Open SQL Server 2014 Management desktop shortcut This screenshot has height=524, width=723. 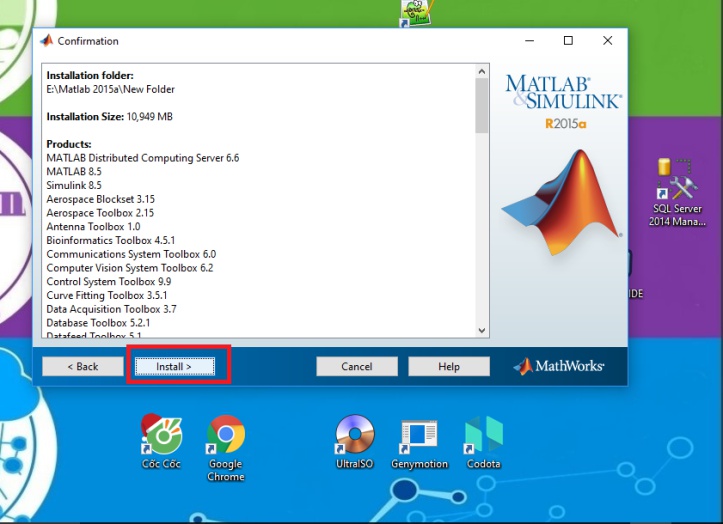(x=677, y=193)
